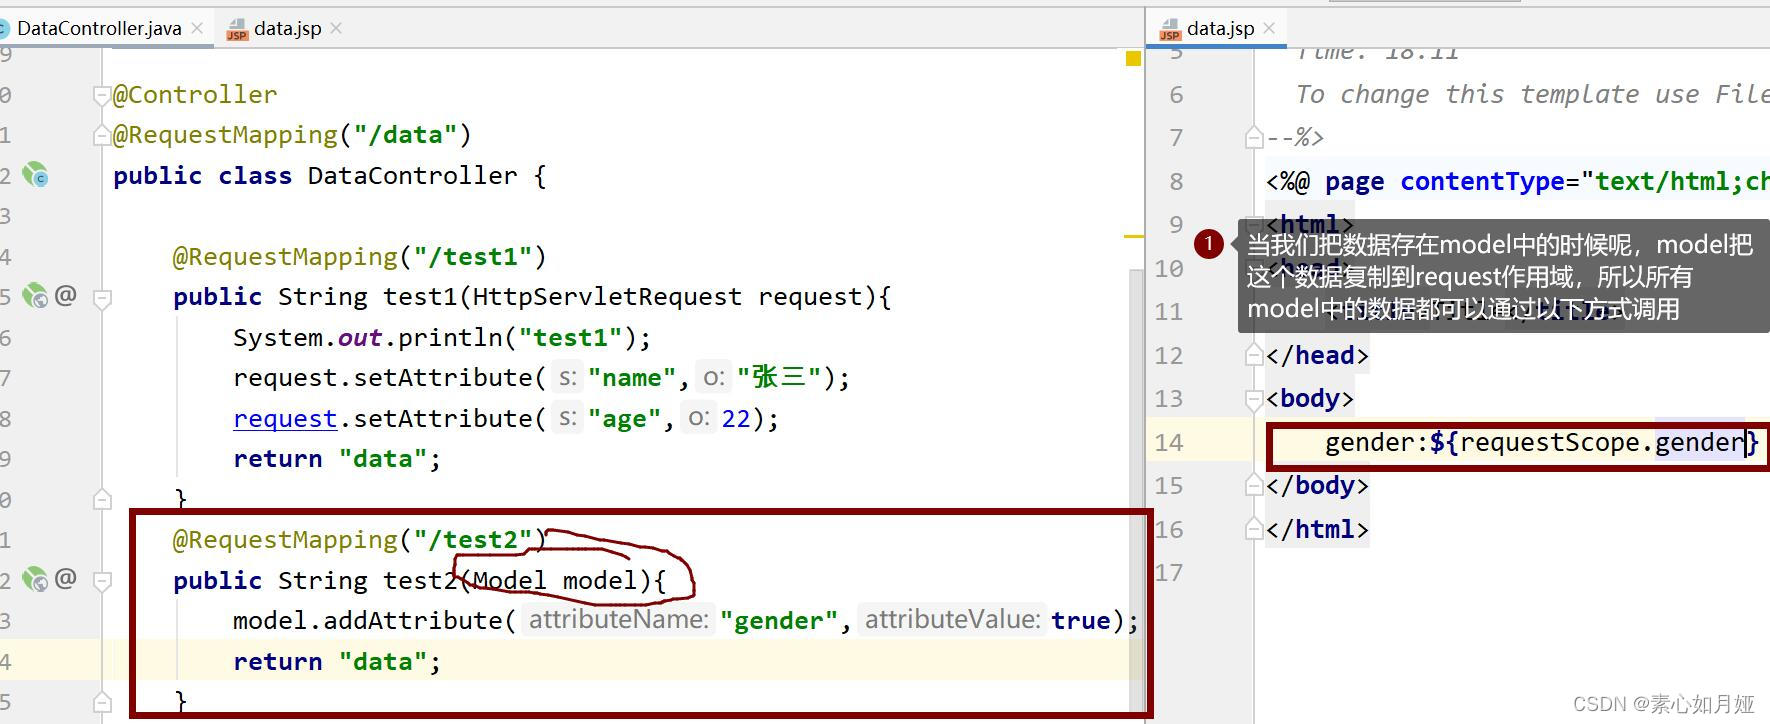Select the data.jsp tab in right editor
The width and height of the screenshot is (1770, 724).
1220,28
